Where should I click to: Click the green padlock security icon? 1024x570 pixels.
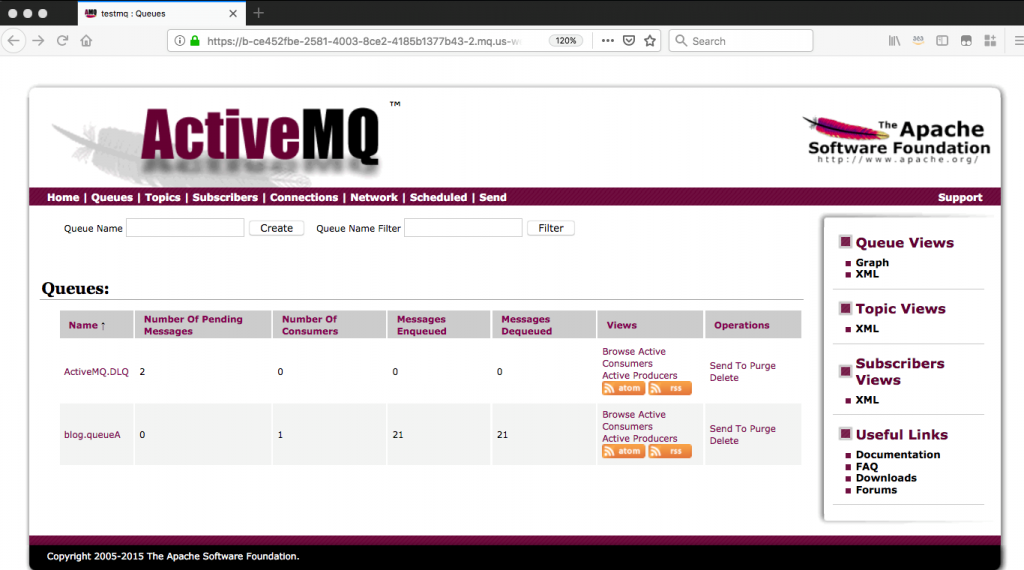[195, 40]
